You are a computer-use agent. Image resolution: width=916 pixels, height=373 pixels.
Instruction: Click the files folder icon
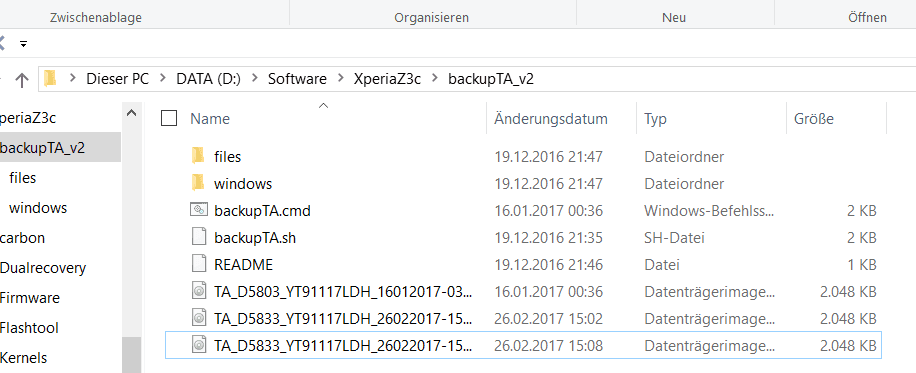198,156
